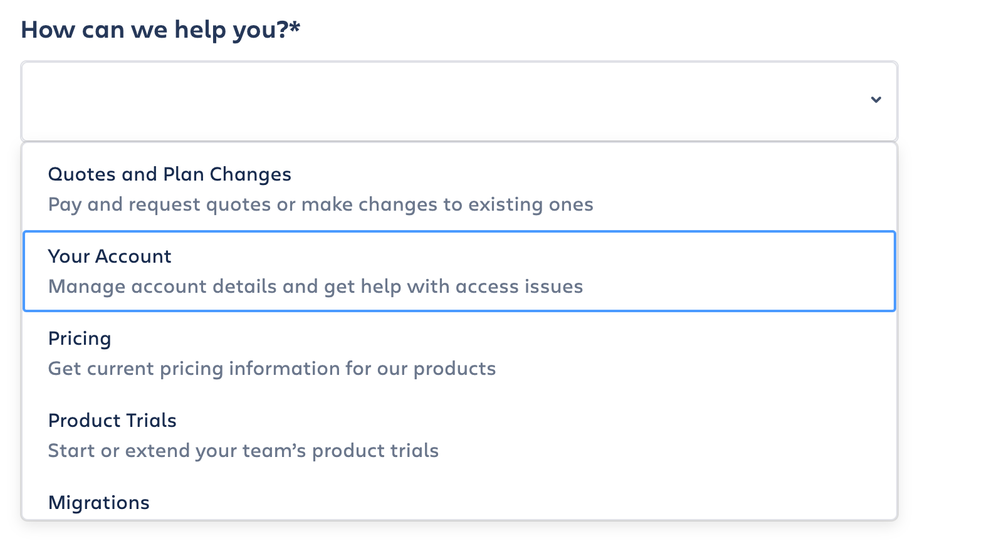Select the option to extend team trials
This screenshot has width=999, height=558.
tap(458, 435)
